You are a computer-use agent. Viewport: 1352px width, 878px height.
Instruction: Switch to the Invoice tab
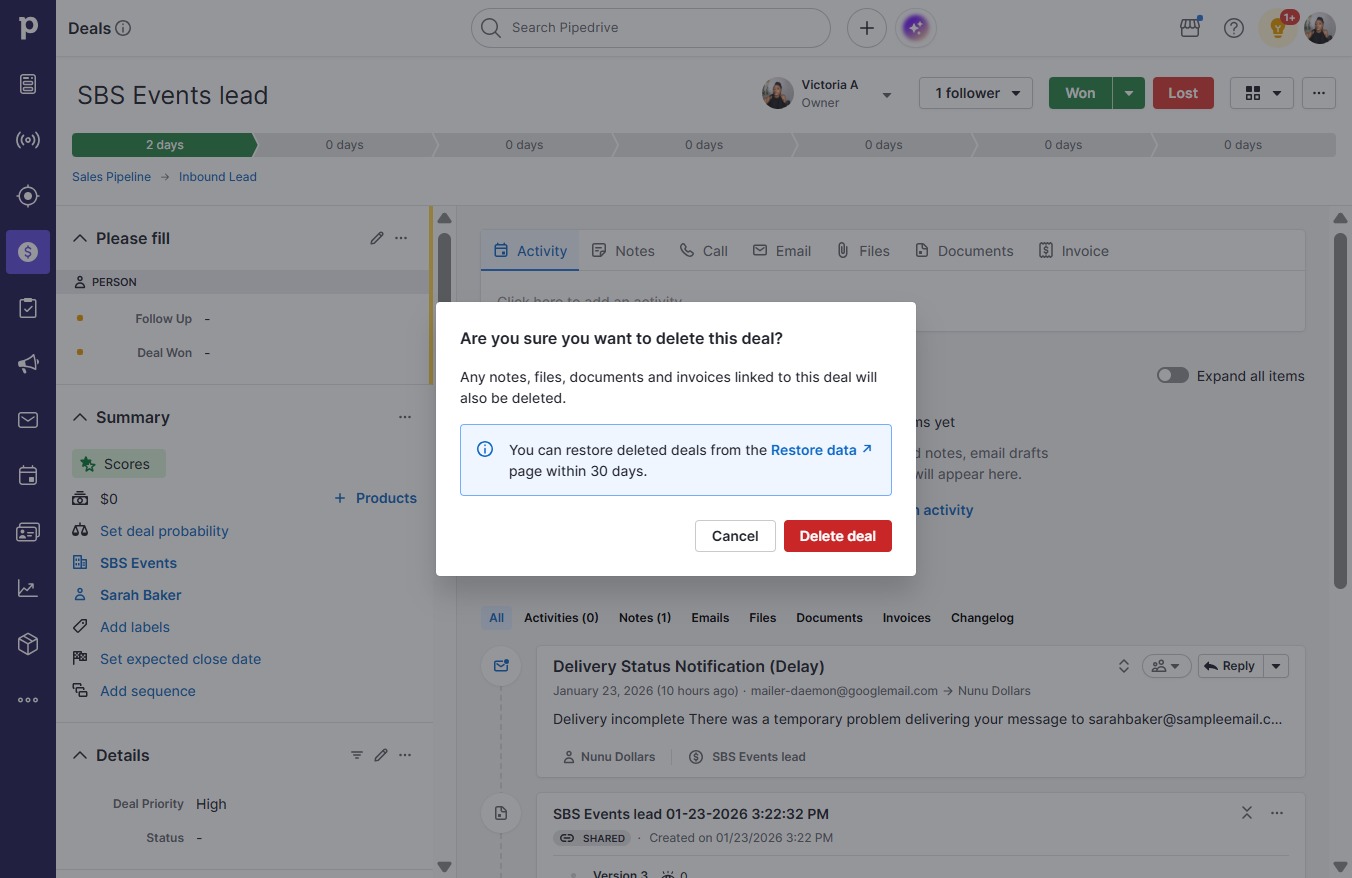[x=1074, y=251]
